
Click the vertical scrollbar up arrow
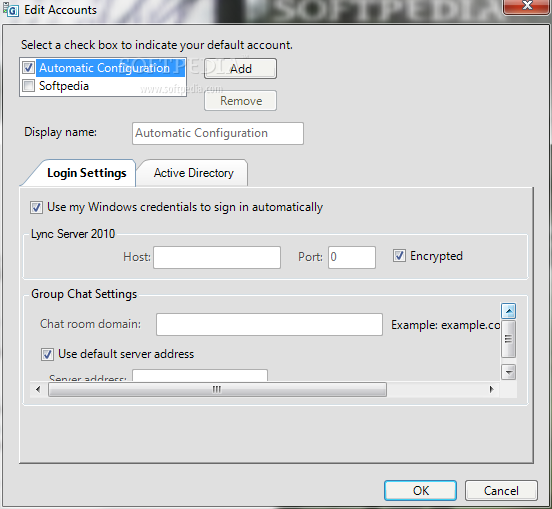click(x=508, y=311)
